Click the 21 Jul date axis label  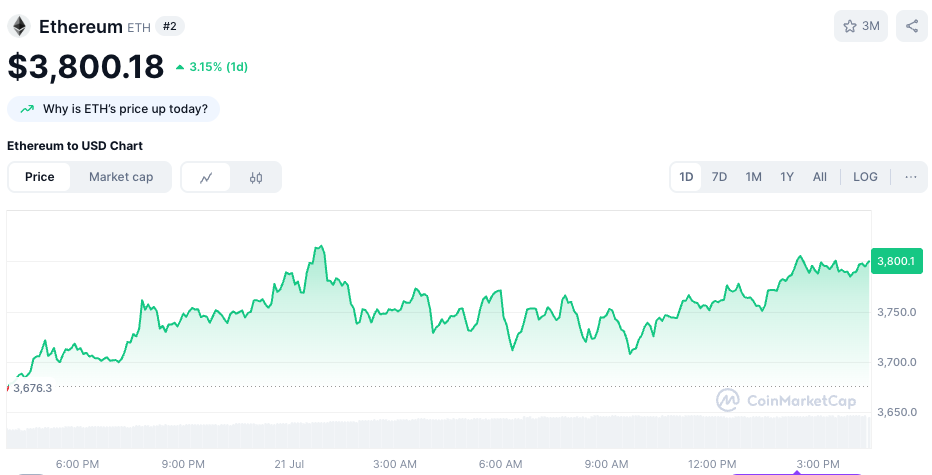pyautogui.click(x=289, y=464)
